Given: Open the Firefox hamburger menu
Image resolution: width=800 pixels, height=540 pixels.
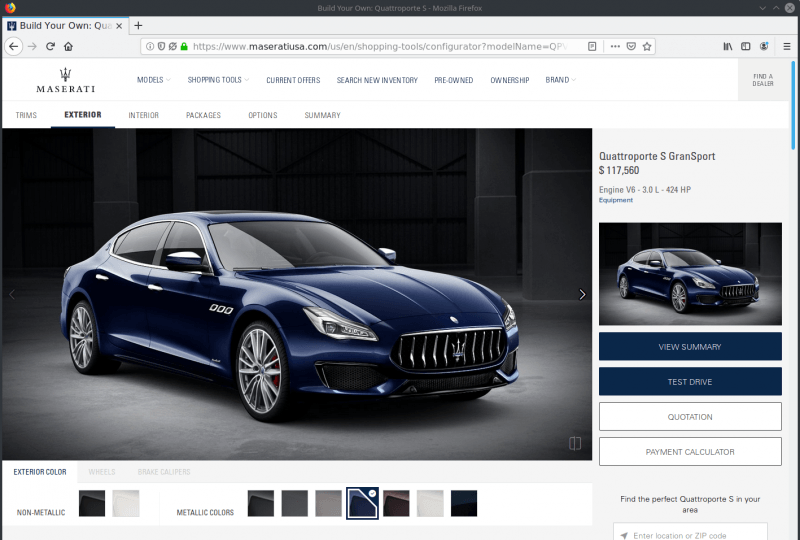Looking at the screenshot, I should pyautogui.click(x=787, y=46).
